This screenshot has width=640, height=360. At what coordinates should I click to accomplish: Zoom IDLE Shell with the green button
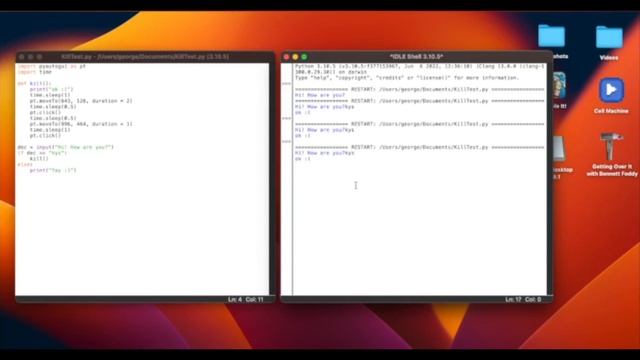coord(304,57)
